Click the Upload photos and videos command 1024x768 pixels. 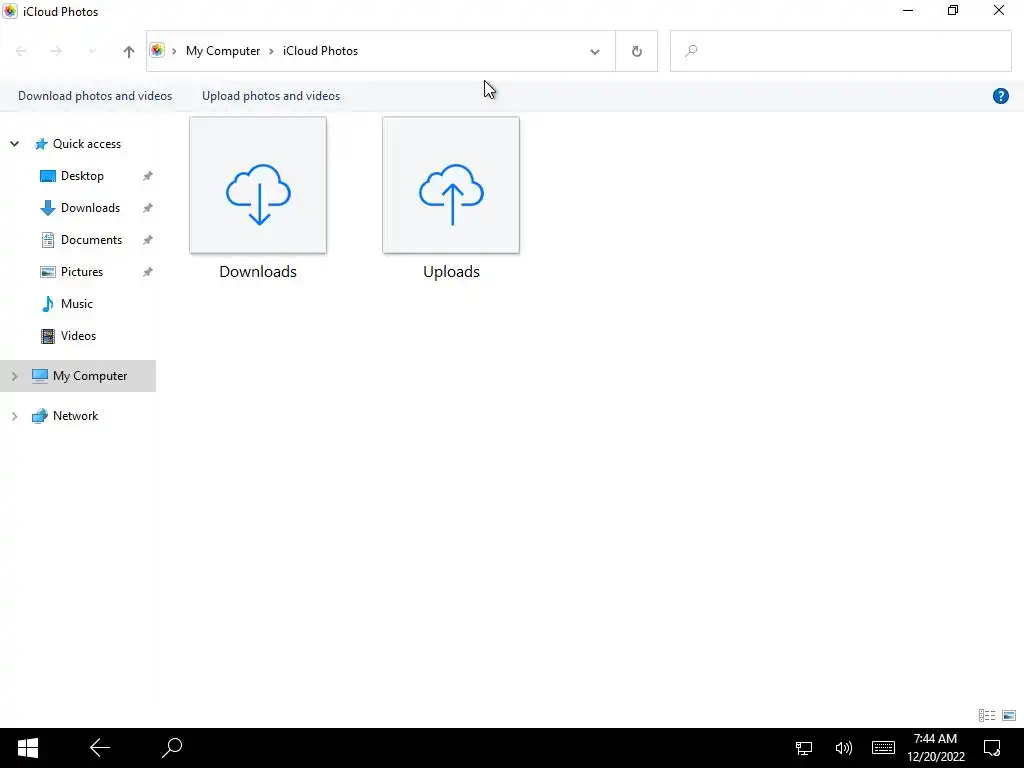click(271, 96)
